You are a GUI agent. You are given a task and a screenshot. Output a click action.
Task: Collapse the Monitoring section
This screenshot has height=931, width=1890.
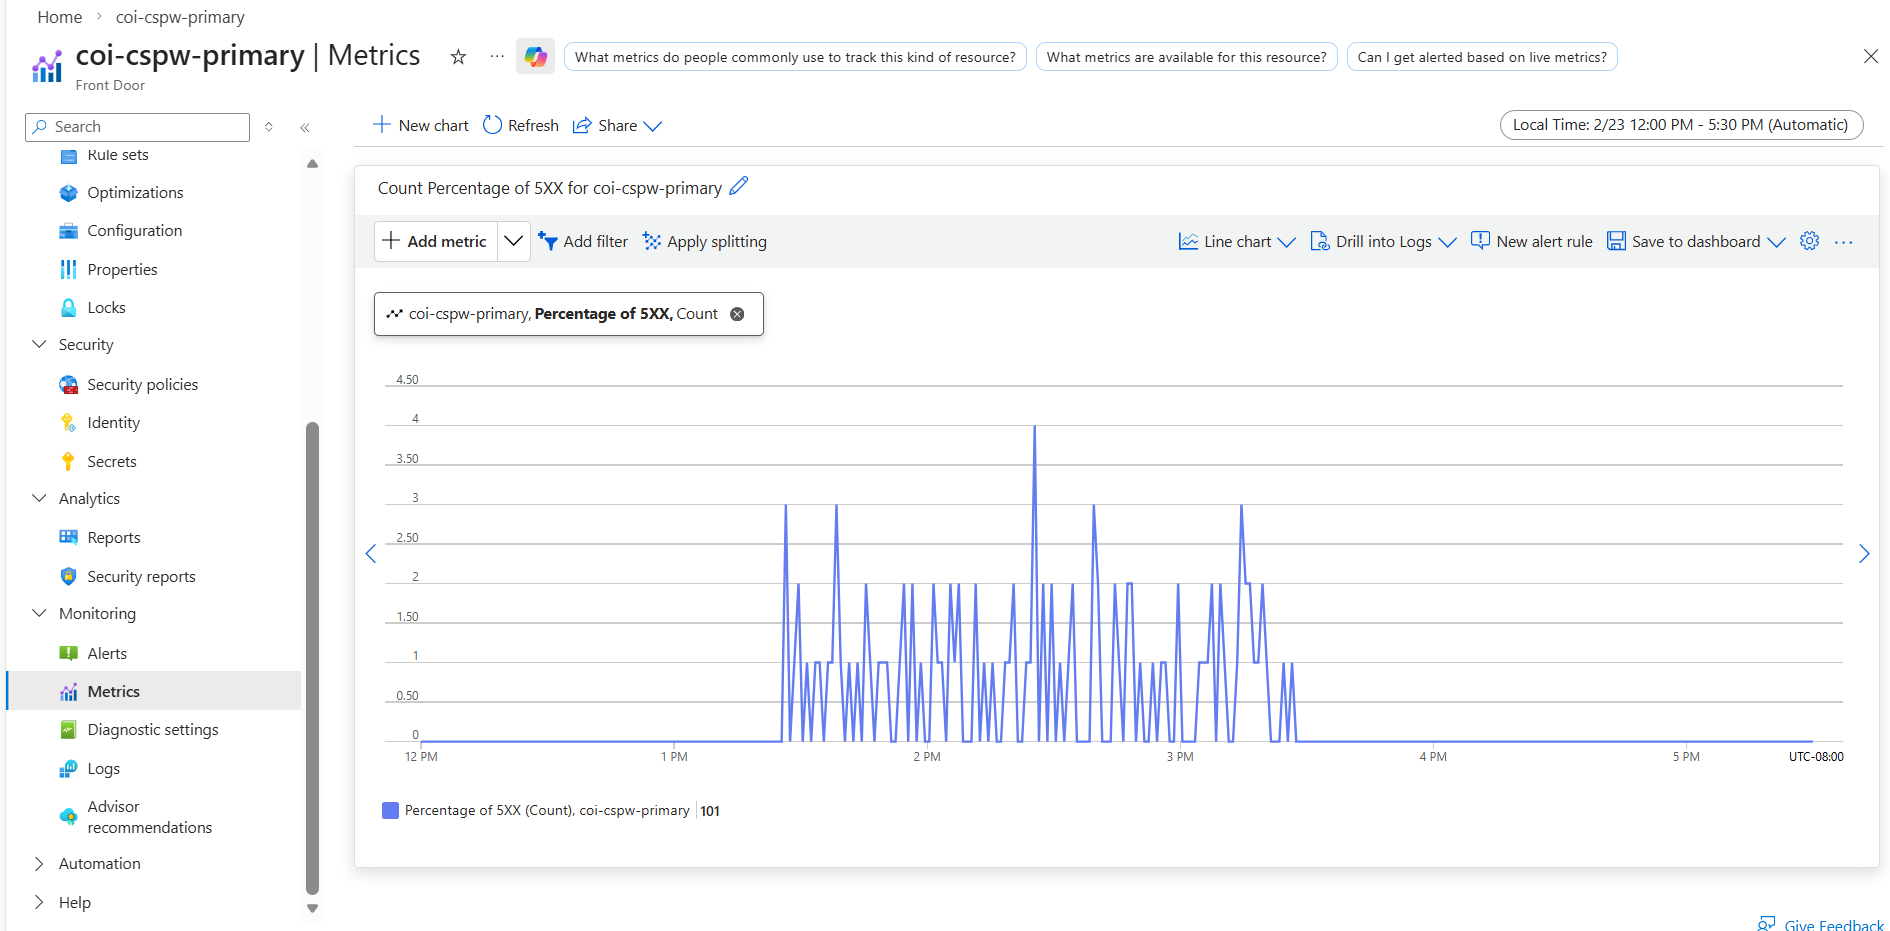39,613
